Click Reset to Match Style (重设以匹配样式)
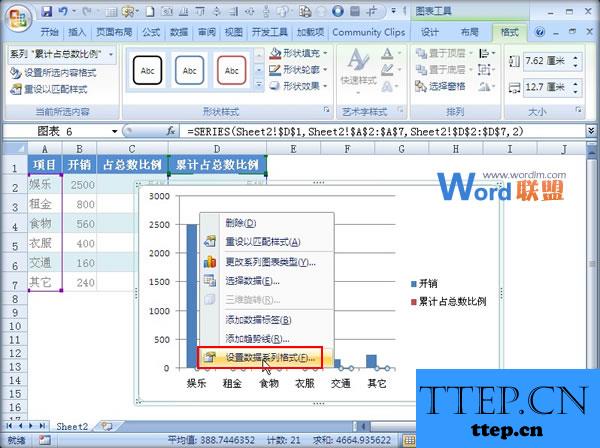600x448 pixels. 49,90
